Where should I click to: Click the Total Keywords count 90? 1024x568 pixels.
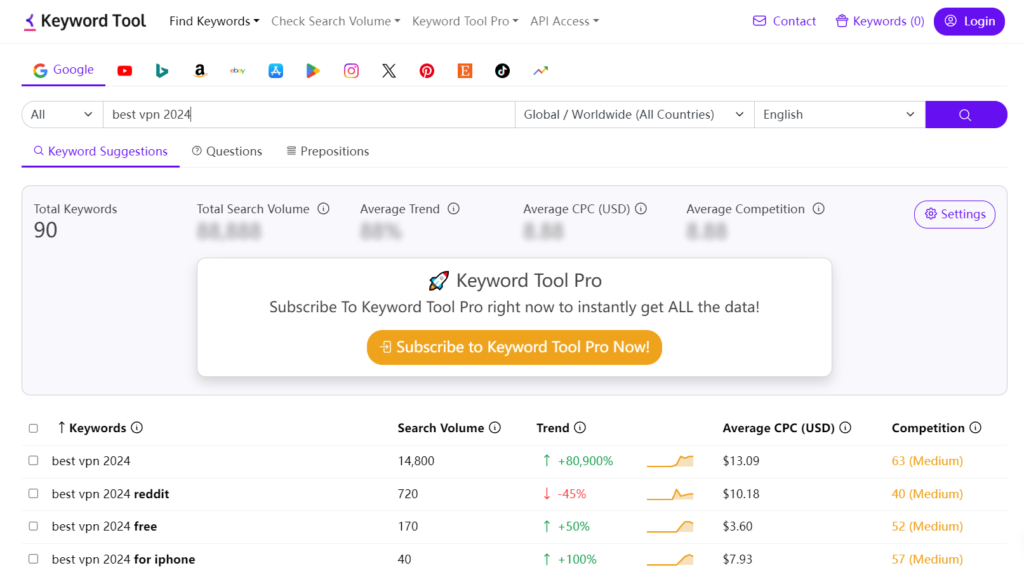click(46, 230)
